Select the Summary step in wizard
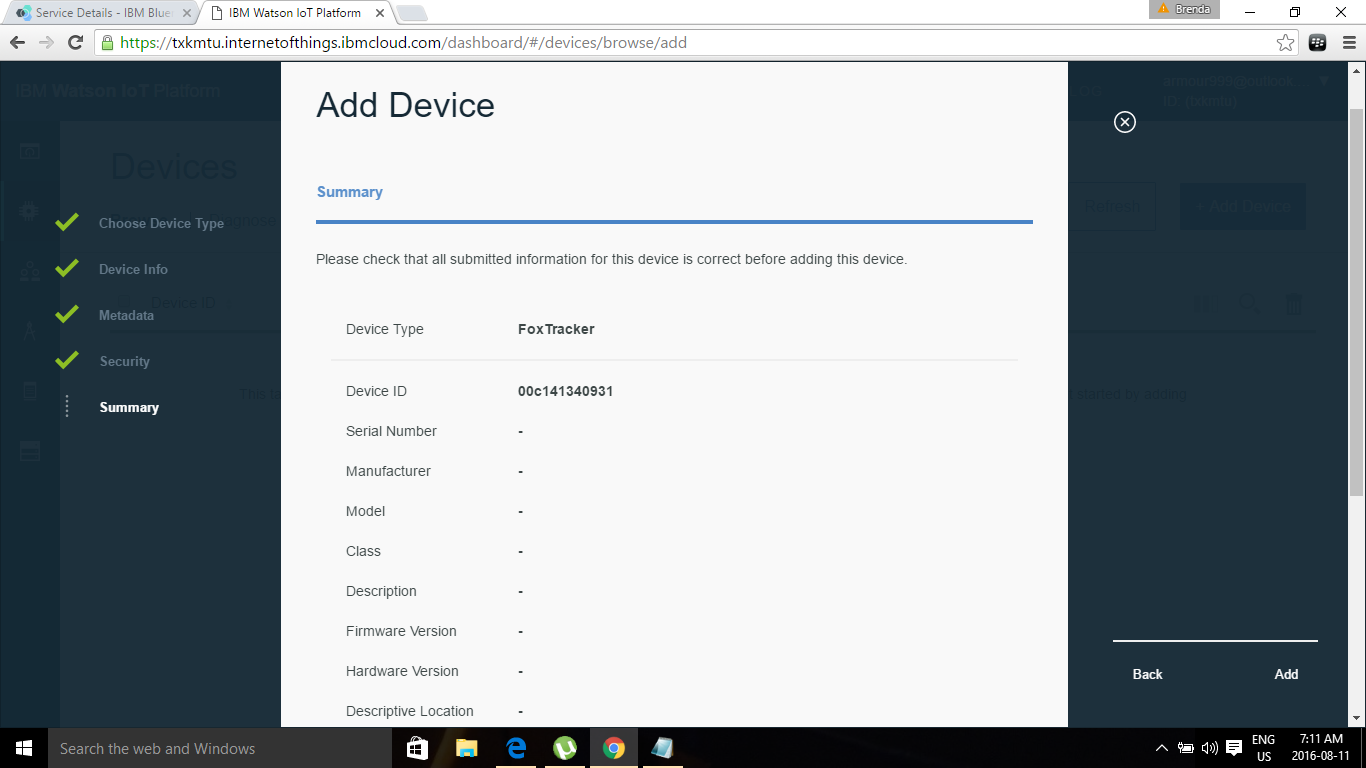This screenshot has height=768, width=1366. pos(129,407)
